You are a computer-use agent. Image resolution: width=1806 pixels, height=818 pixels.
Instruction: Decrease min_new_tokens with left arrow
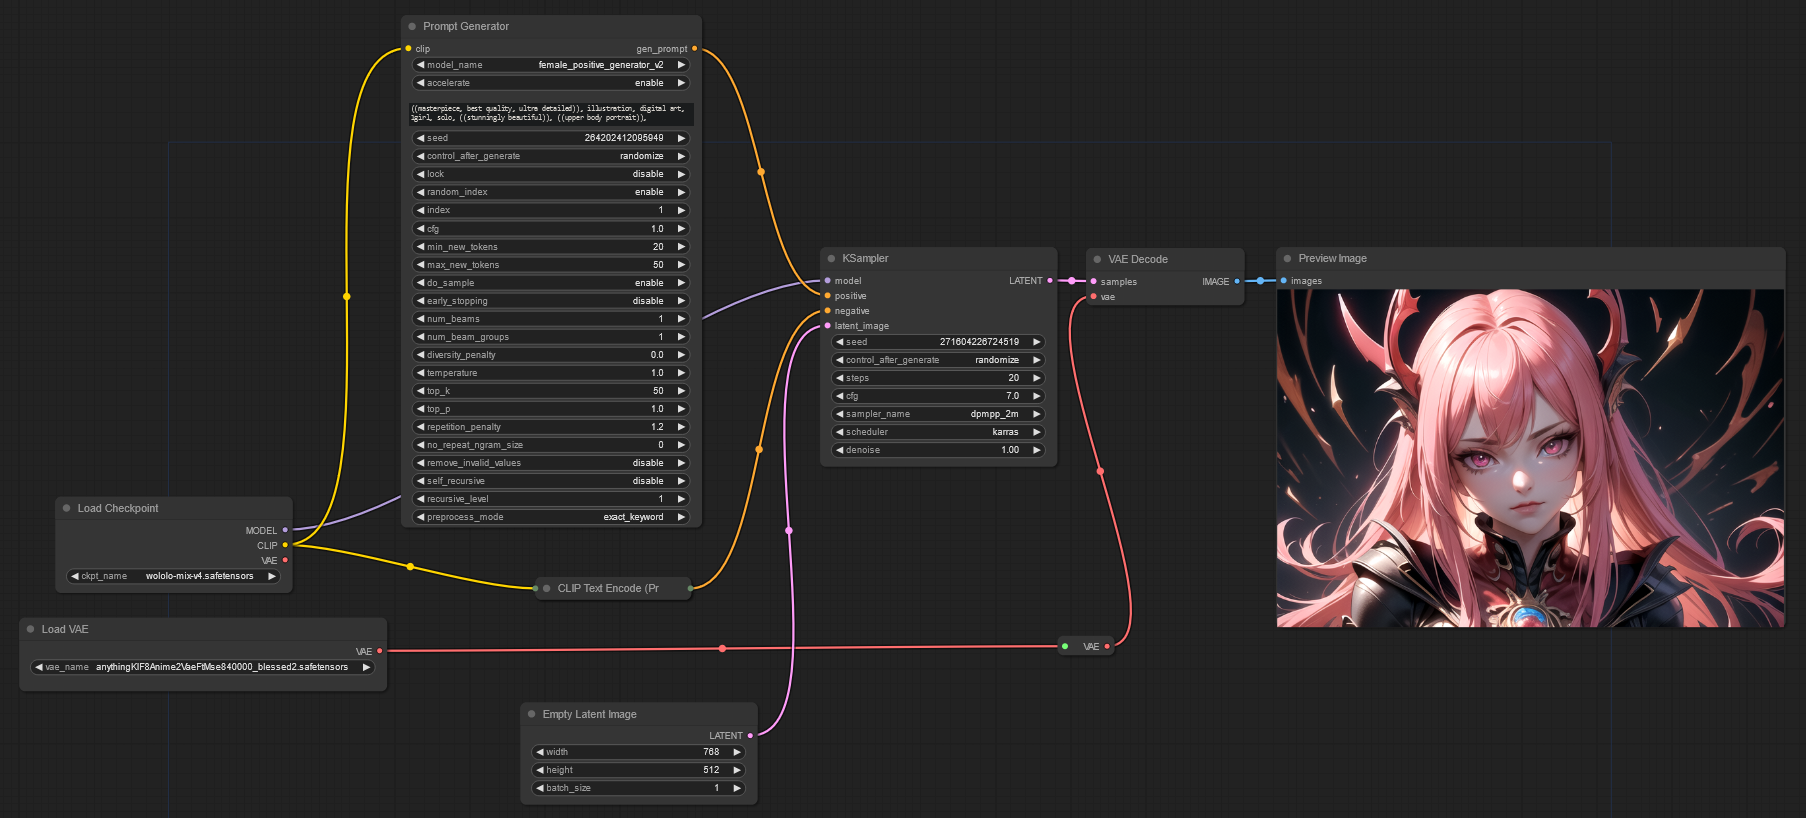point(420,247)
